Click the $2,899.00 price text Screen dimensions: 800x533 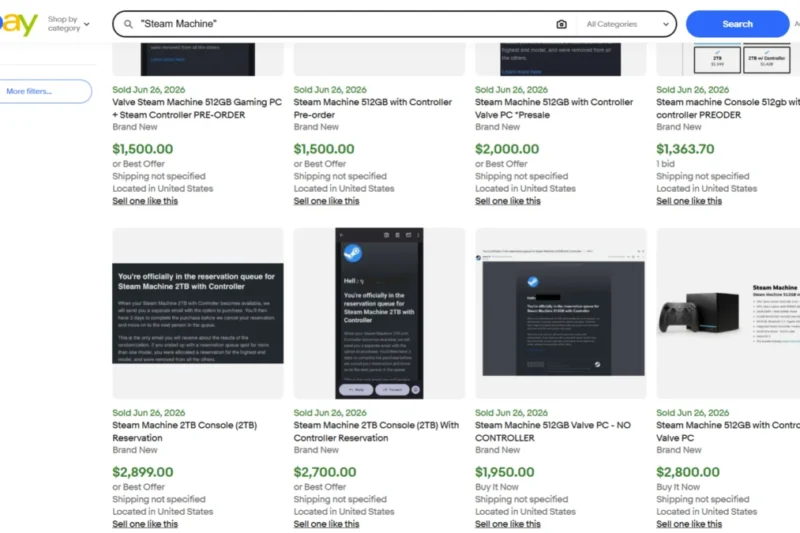(143, 472)
